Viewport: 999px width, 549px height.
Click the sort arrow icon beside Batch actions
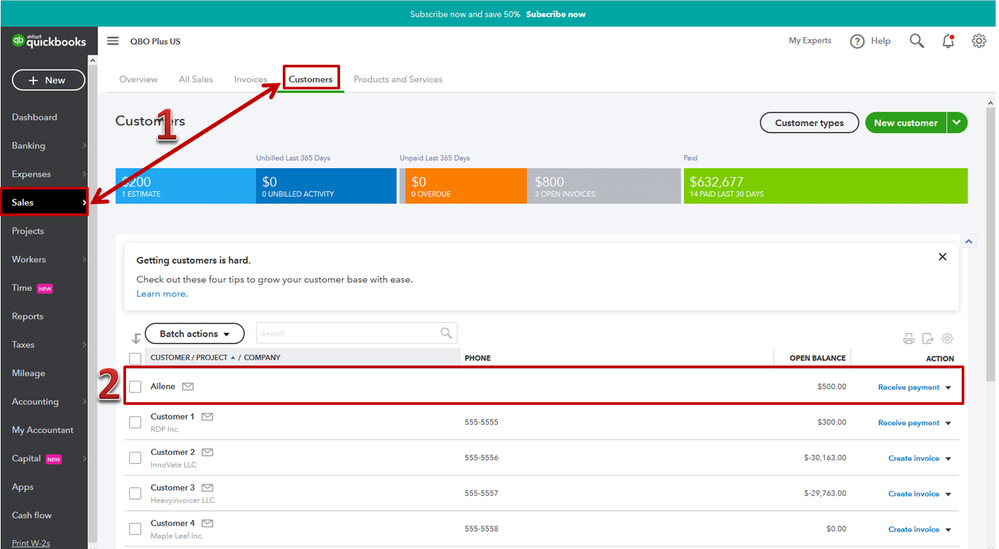pyautogui.click(x=136, y=338)
